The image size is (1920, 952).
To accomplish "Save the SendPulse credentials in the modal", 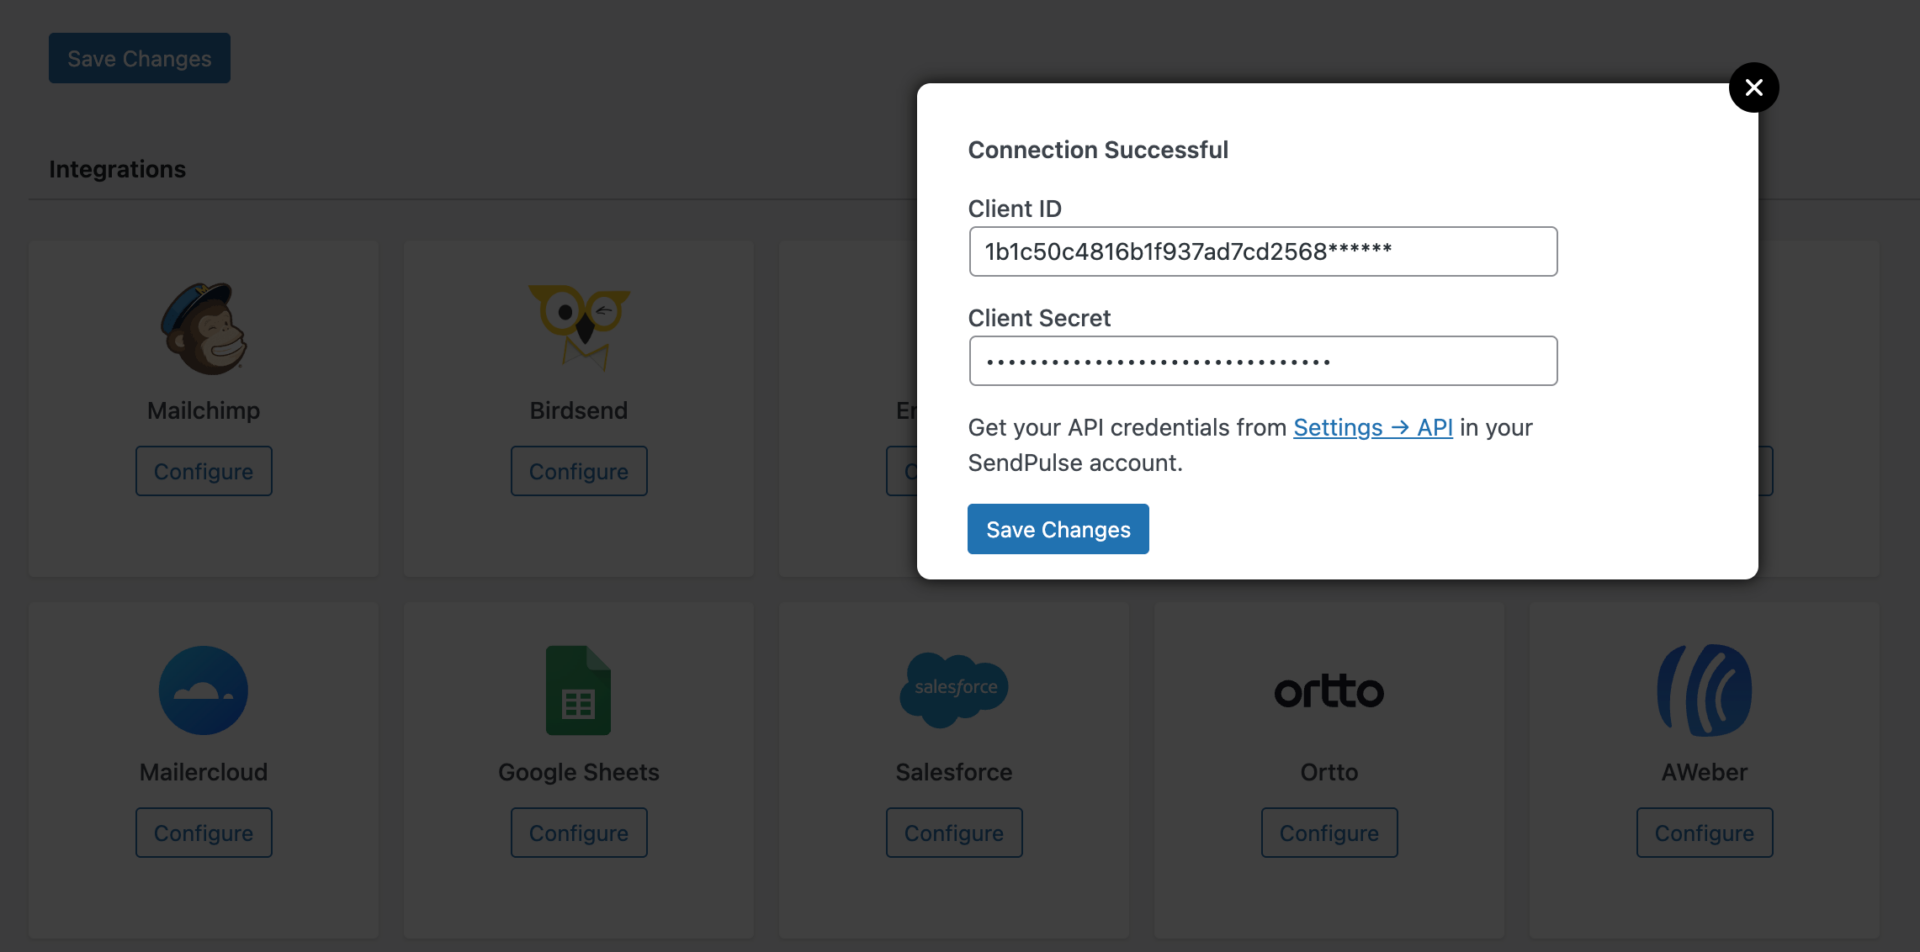I will click(1057, 529).
